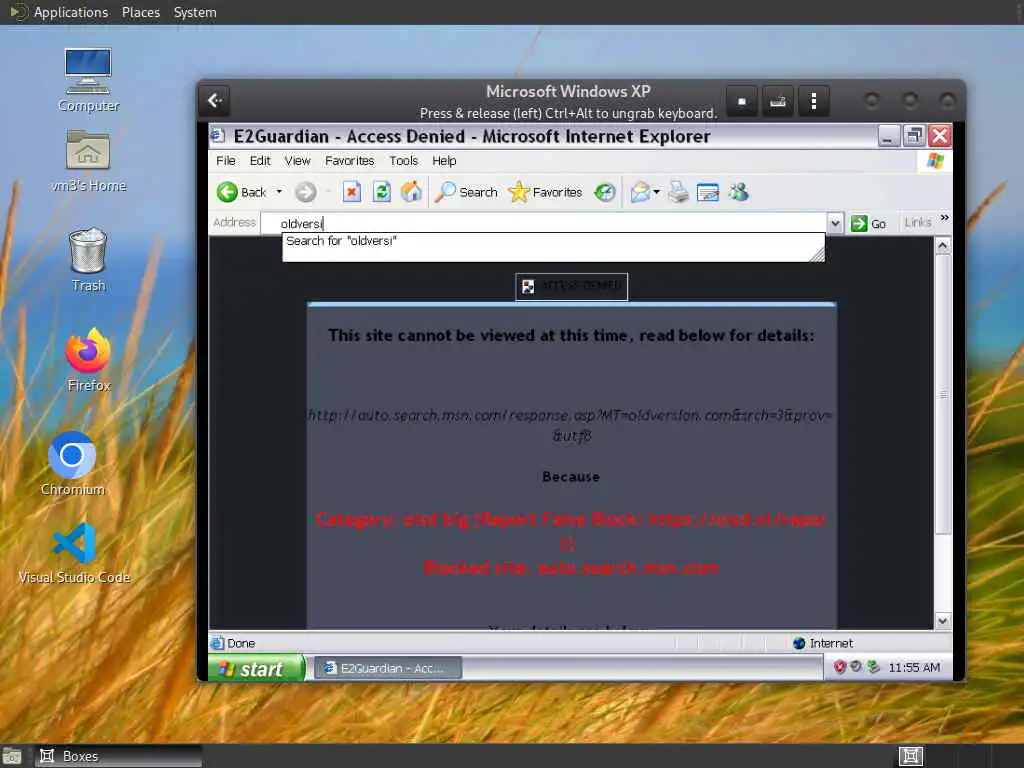Screen dimensions: 1024x768
Task: Click the Windows flag logo in IE
Action: pyautogui.click(x=935, y=161)
